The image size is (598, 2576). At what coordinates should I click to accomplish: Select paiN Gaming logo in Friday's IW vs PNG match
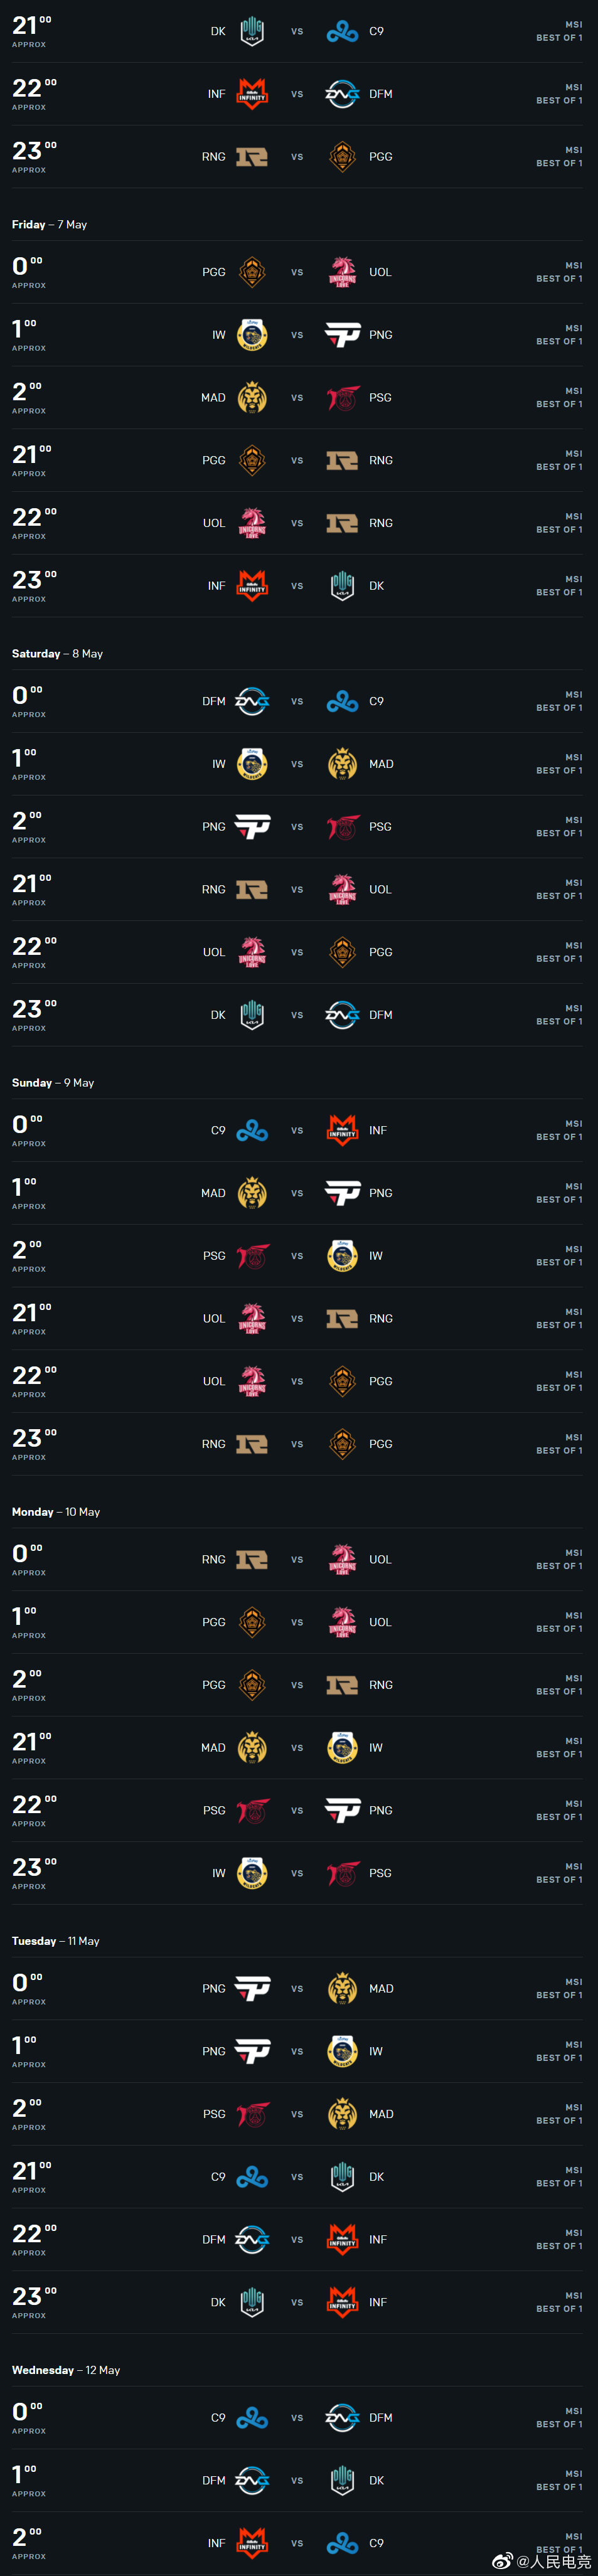342,335
